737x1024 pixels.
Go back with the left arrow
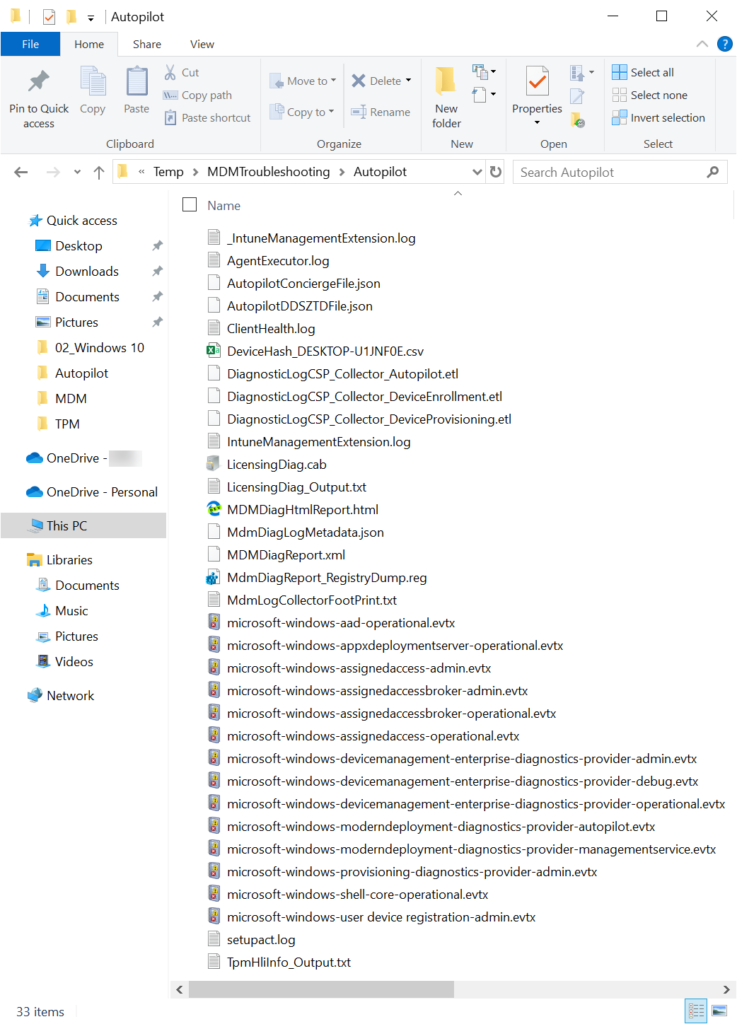point(21,172)
